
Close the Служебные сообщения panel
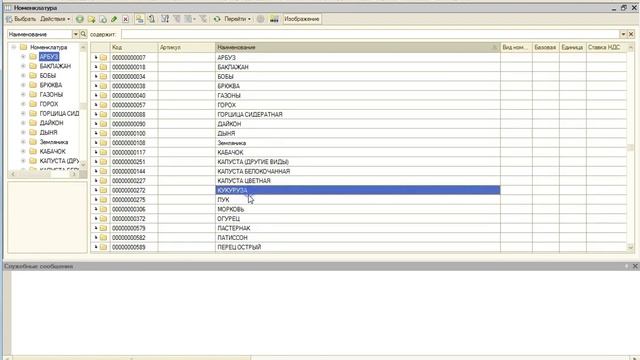(x=635, y=266)
